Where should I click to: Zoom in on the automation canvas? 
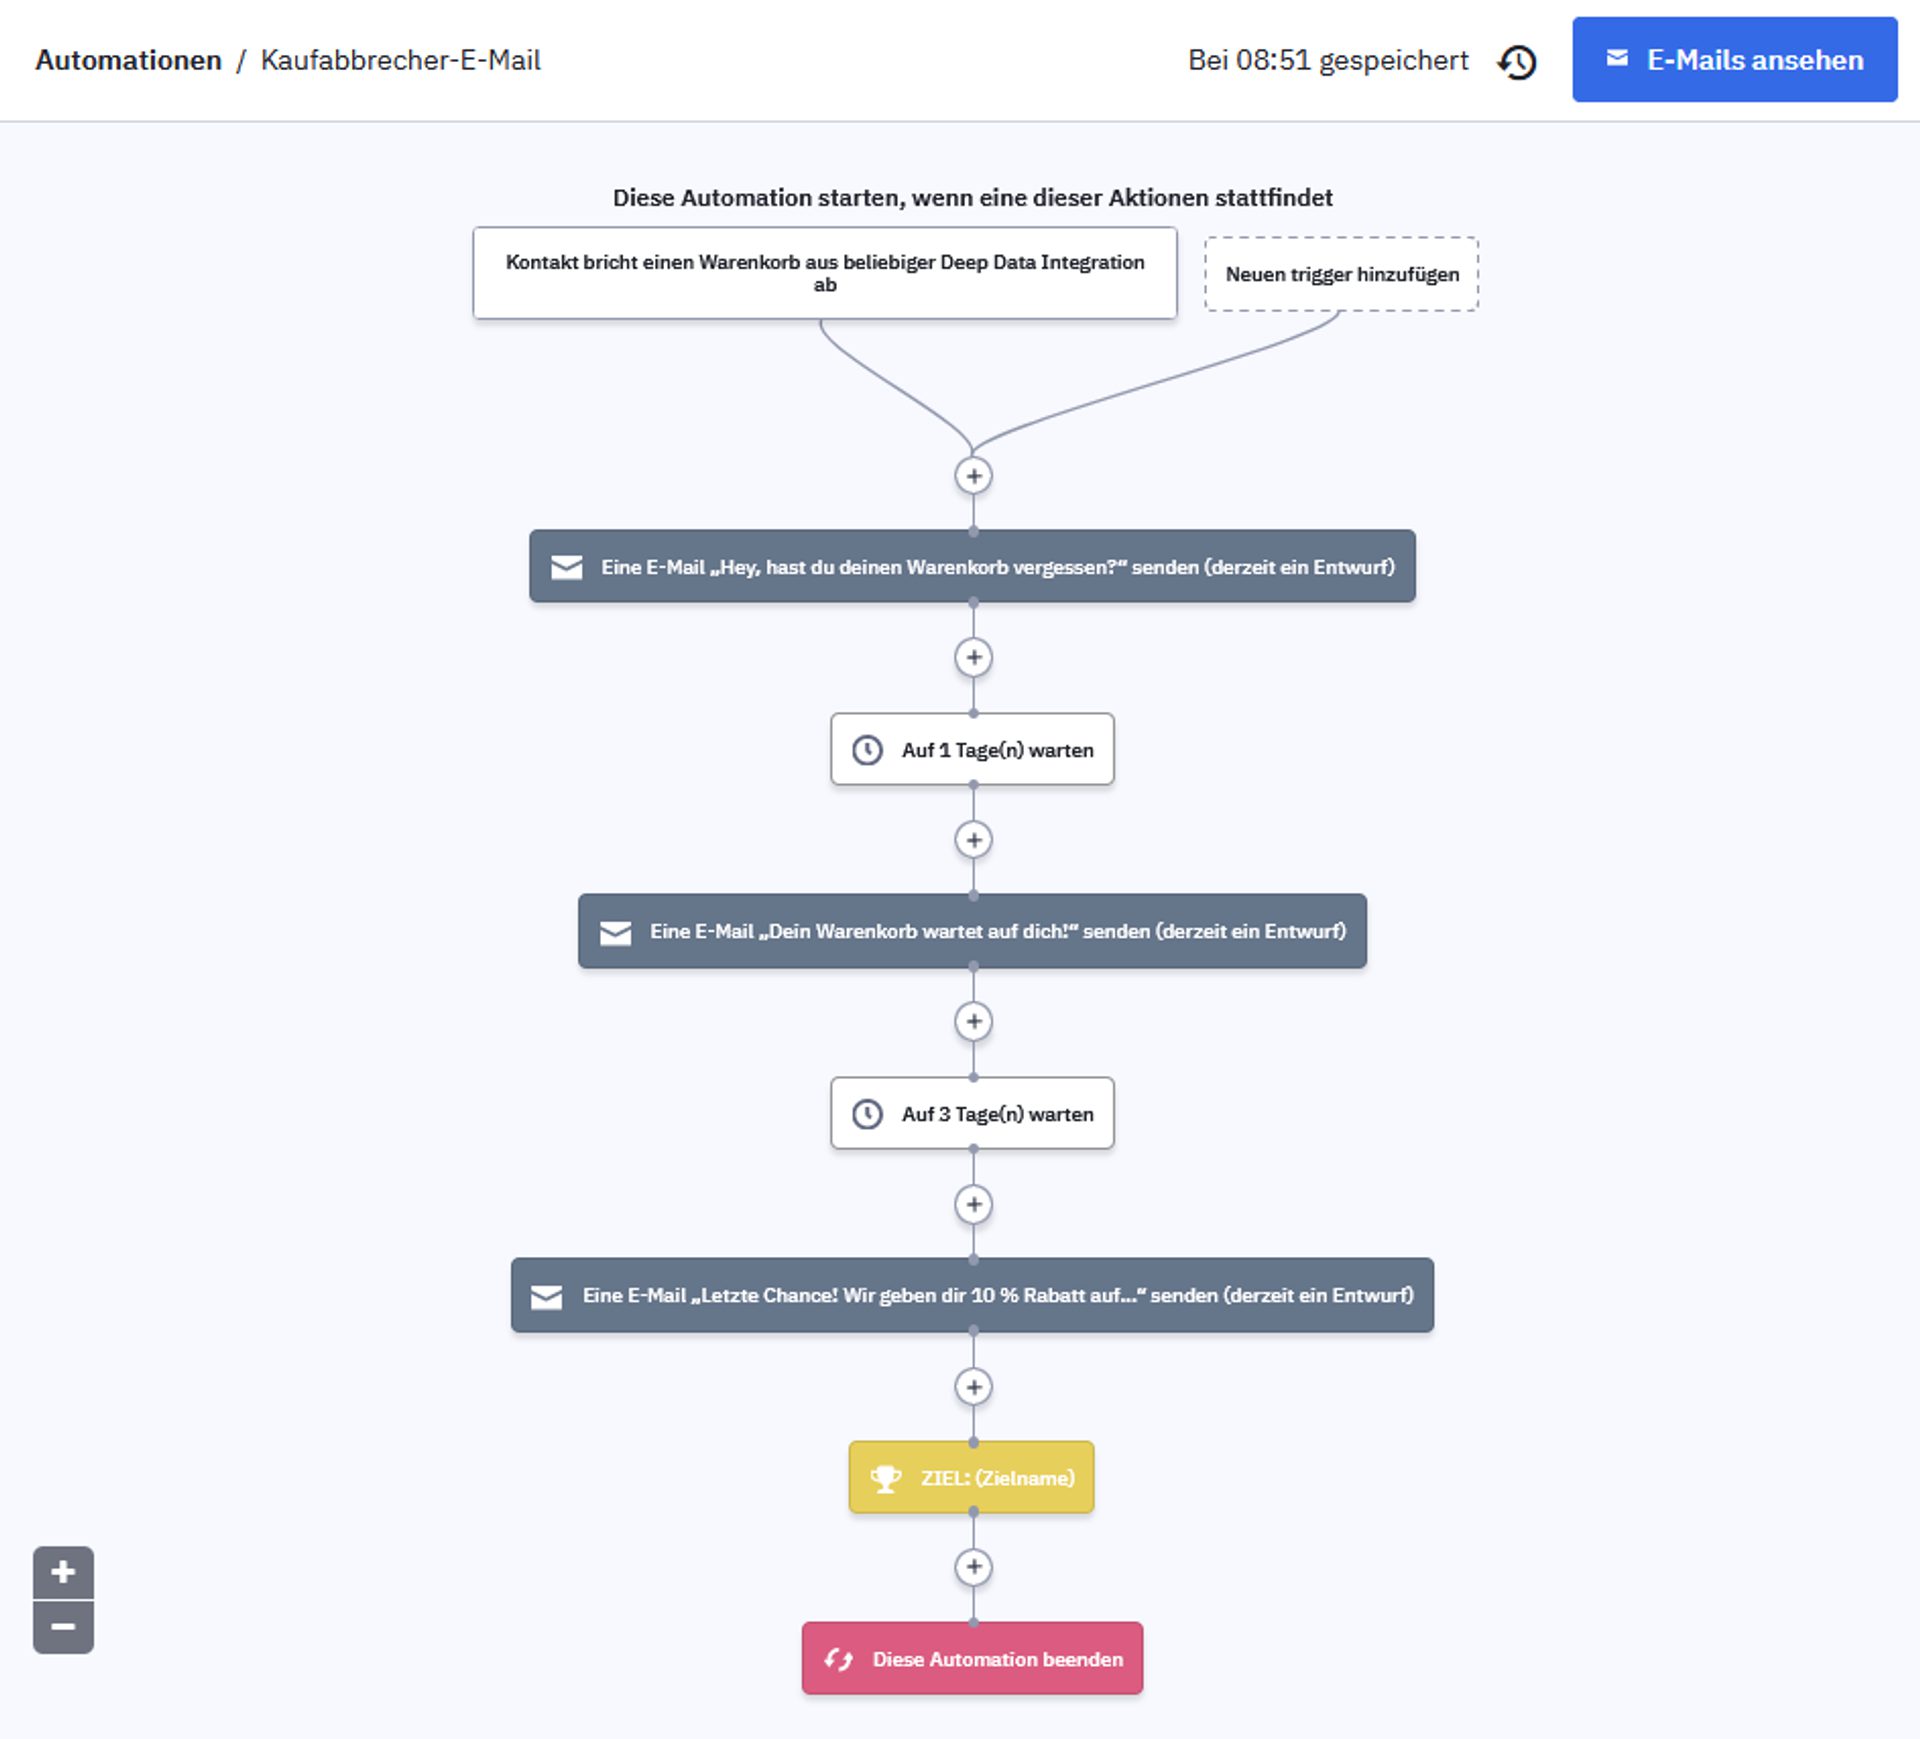pos(63,1572)
